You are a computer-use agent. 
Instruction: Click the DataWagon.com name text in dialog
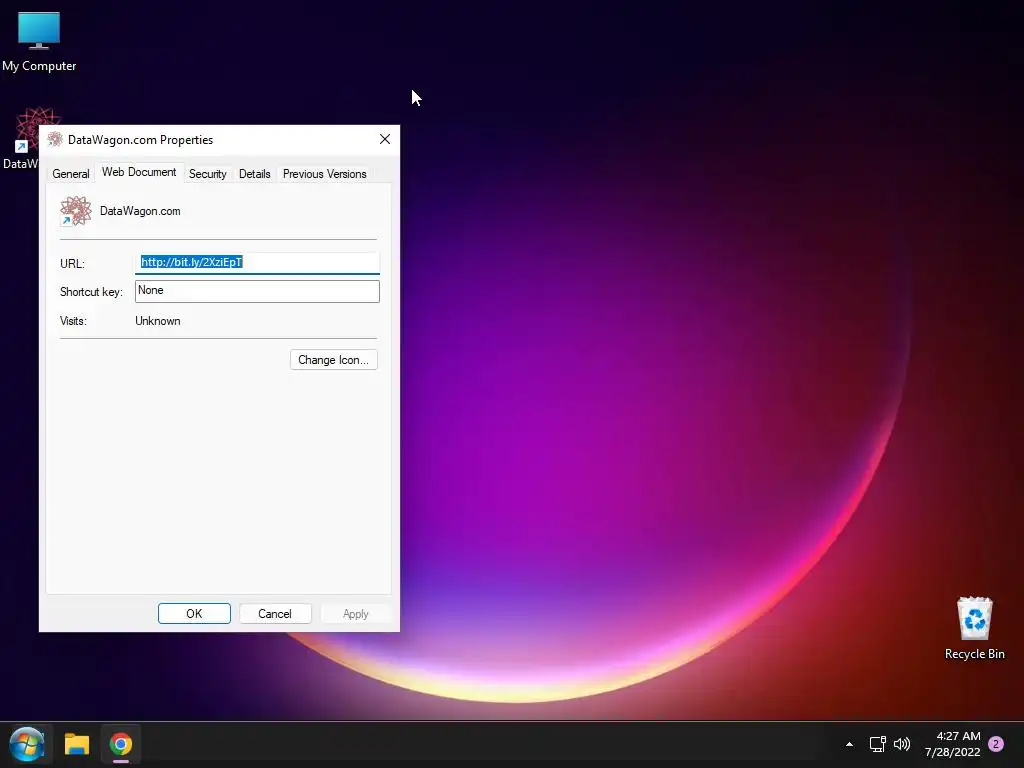(x=140, y=211)
